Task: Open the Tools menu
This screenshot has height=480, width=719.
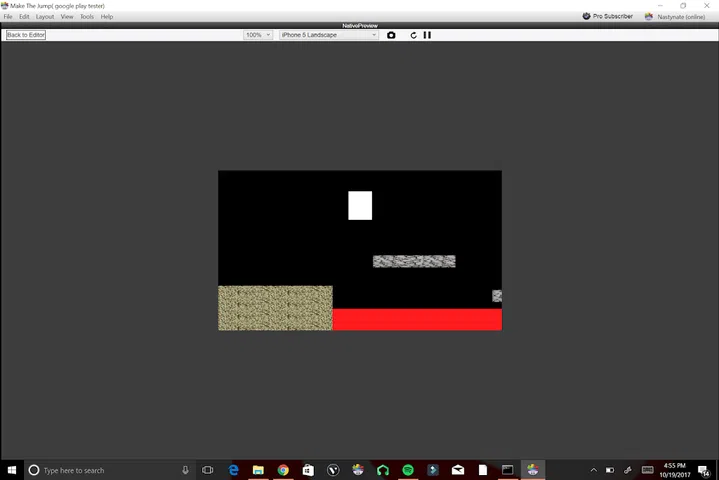Action: [x=87, y=17]
